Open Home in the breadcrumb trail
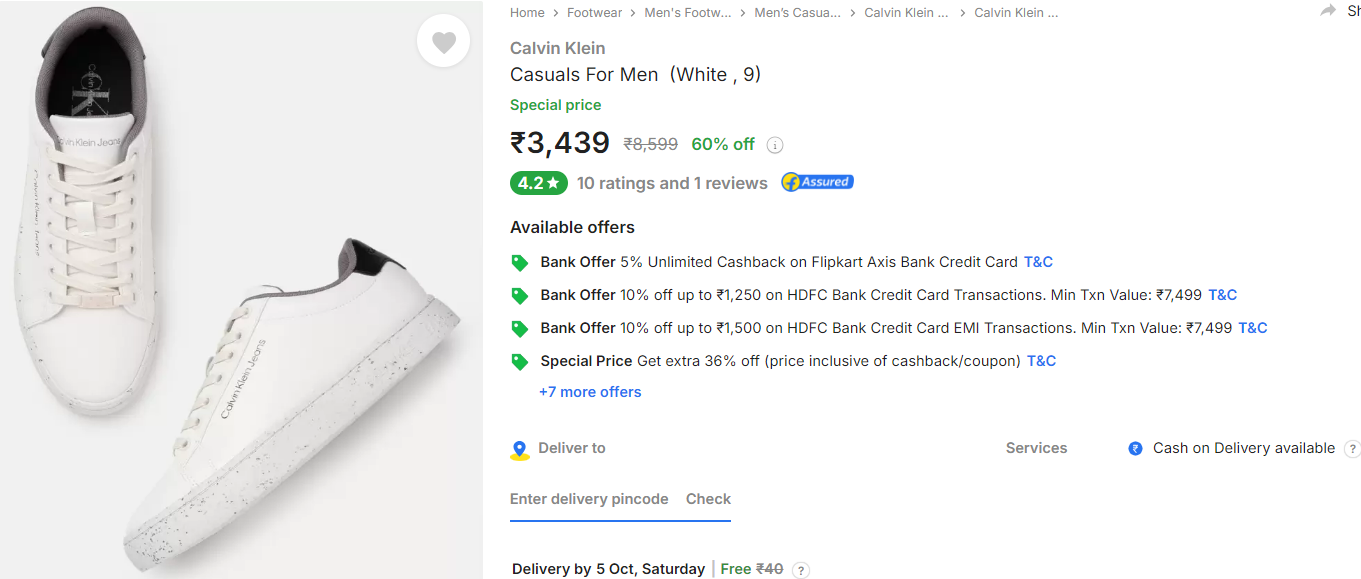Image resolution: width=1361 pixels, height=579 pixels. point(527,13)
